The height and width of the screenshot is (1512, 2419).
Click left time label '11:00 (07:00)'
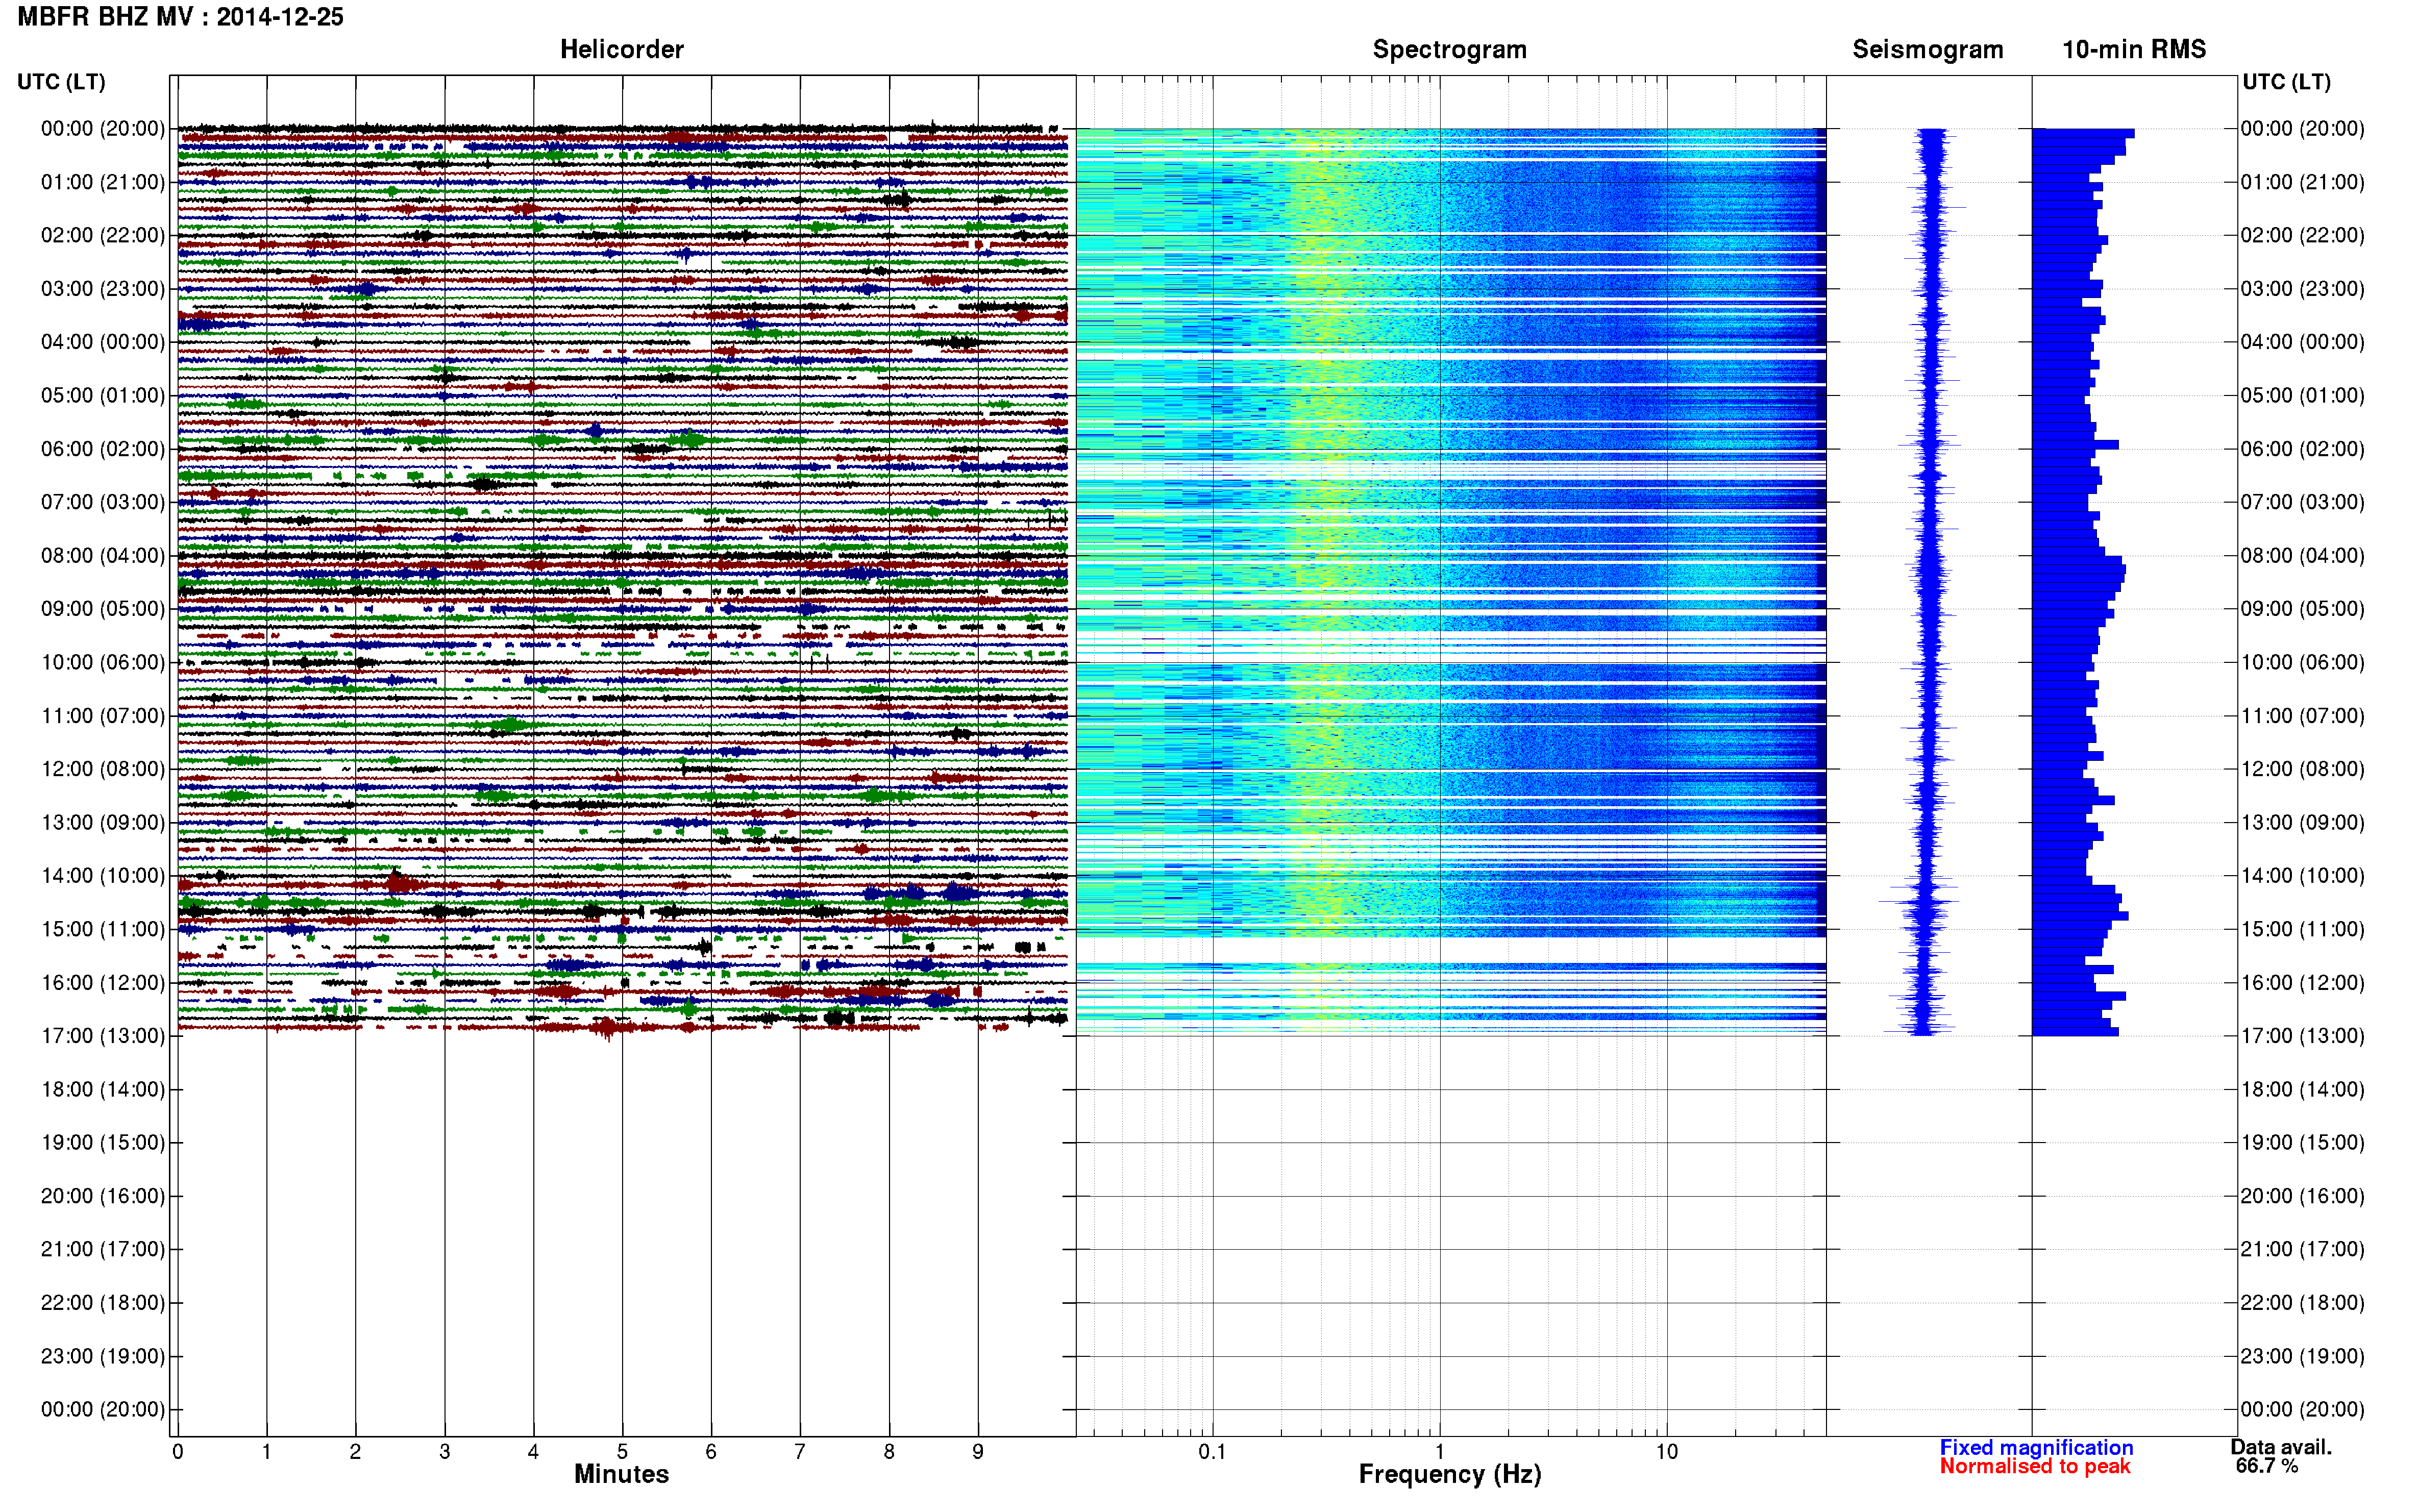pos(103,716)
